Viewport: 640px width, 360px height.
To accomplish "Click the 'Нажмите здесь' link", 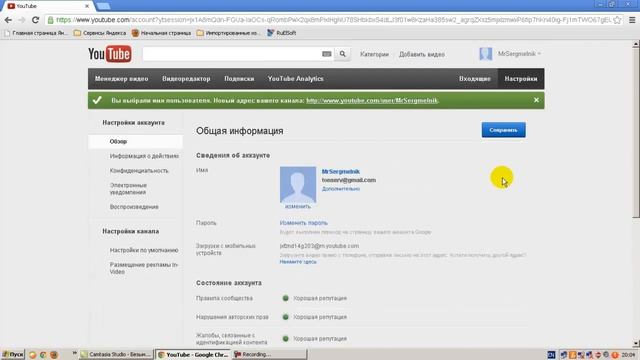I will (298, 262).
